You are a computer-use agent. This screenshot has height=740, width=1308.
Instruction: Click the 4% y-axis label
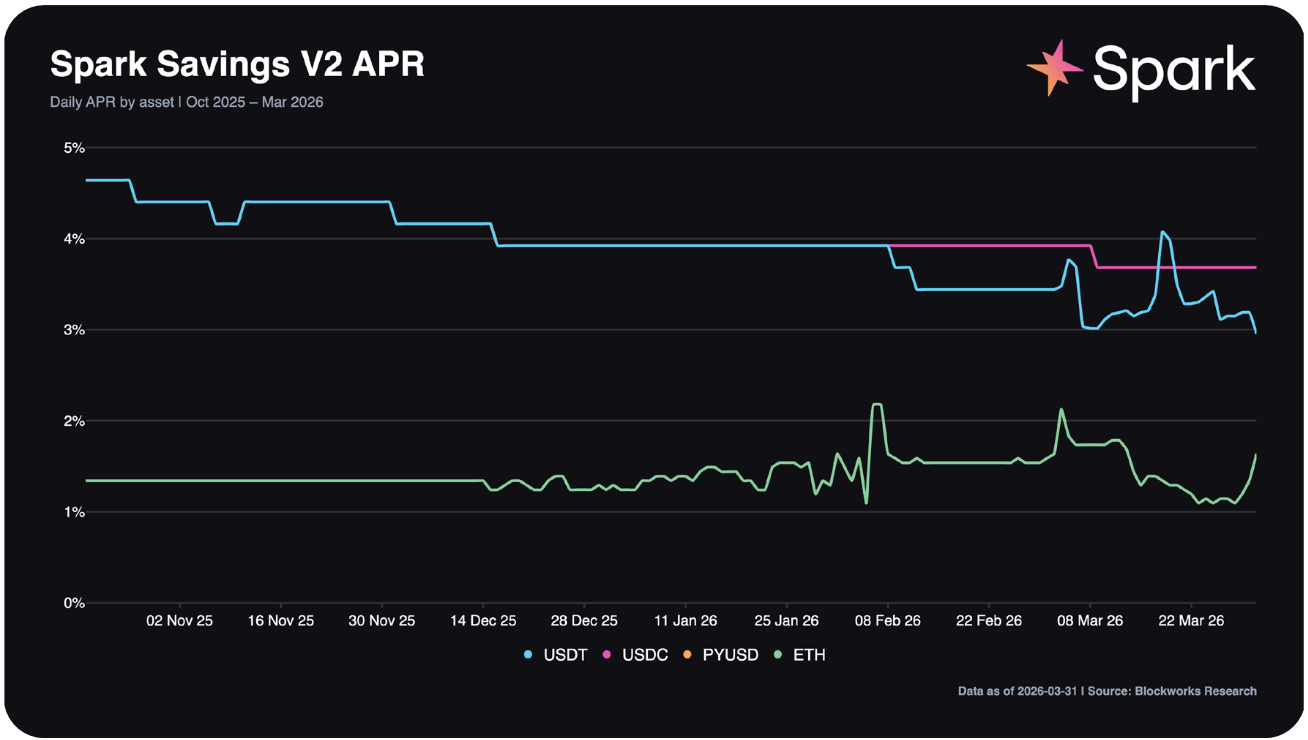click(x=75, y=239)
